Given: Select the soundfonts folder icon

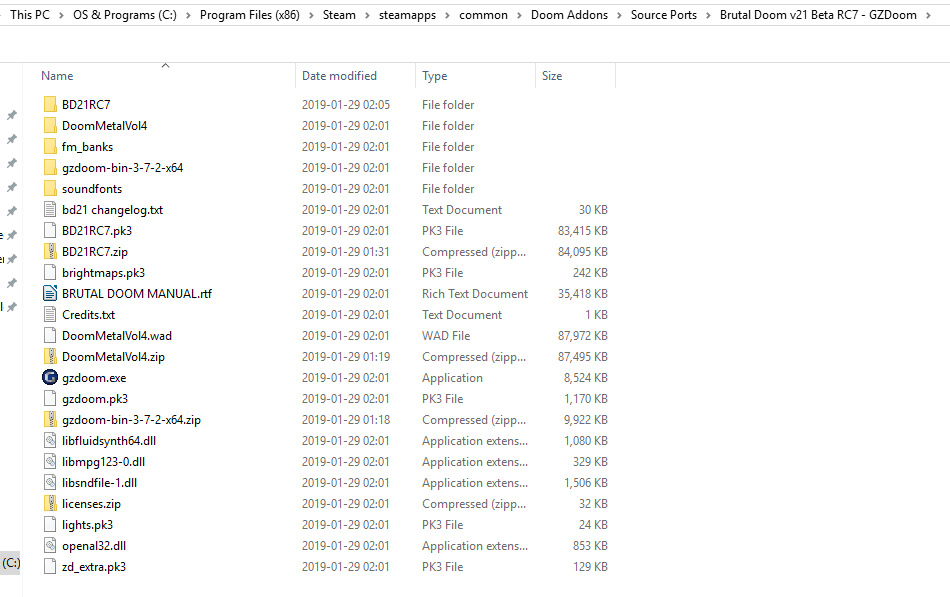Looking at the screenshot, I should click(x=50, y=188).
